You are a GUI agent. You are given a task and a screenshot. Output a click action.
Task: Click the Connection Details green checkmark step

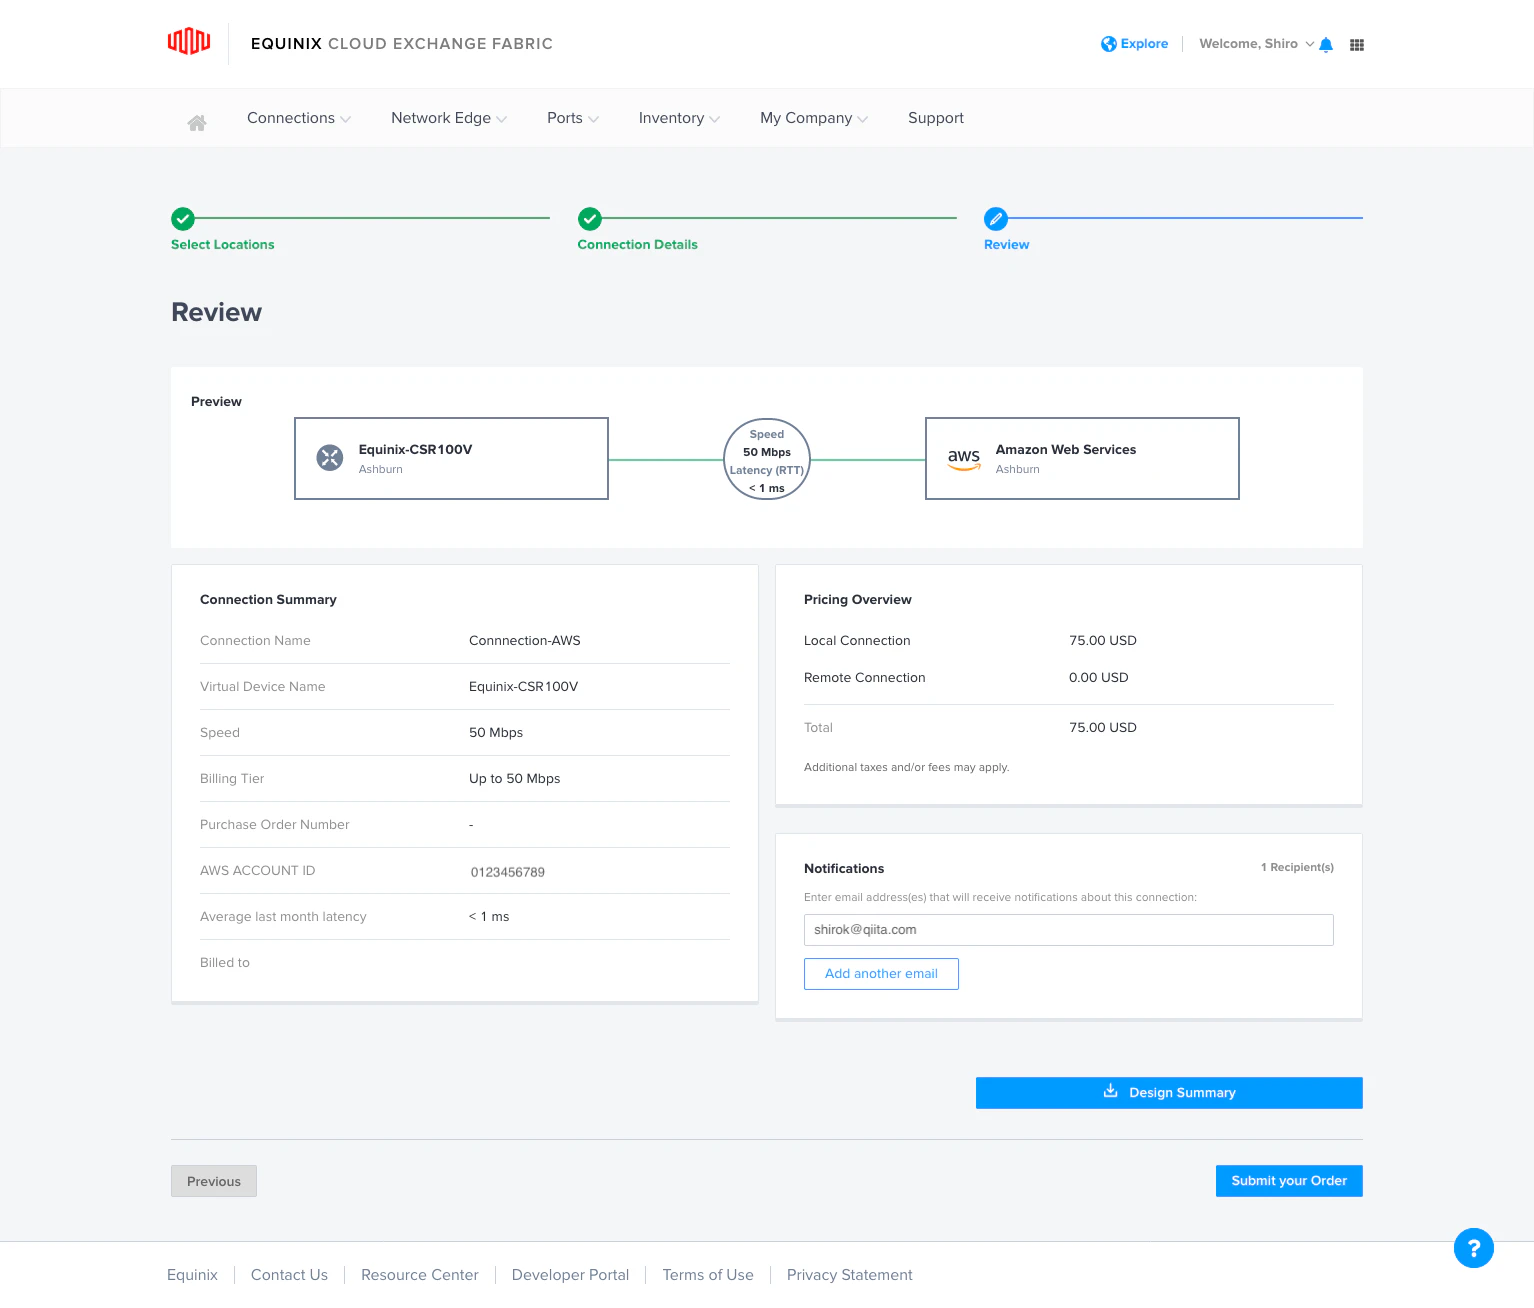pos(590,219)
